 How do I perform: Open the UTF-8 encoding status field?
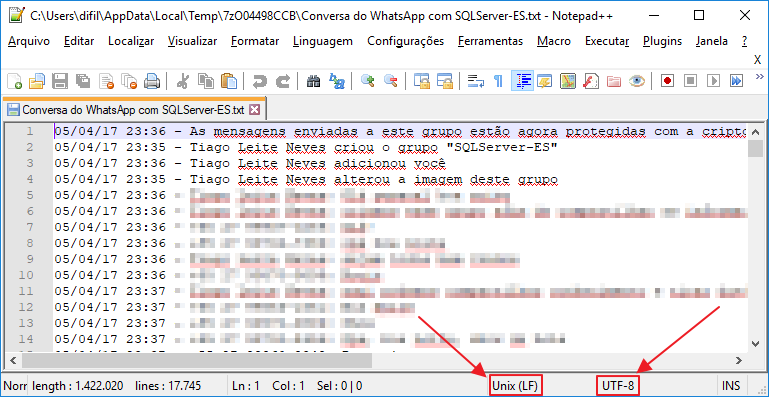618,386
